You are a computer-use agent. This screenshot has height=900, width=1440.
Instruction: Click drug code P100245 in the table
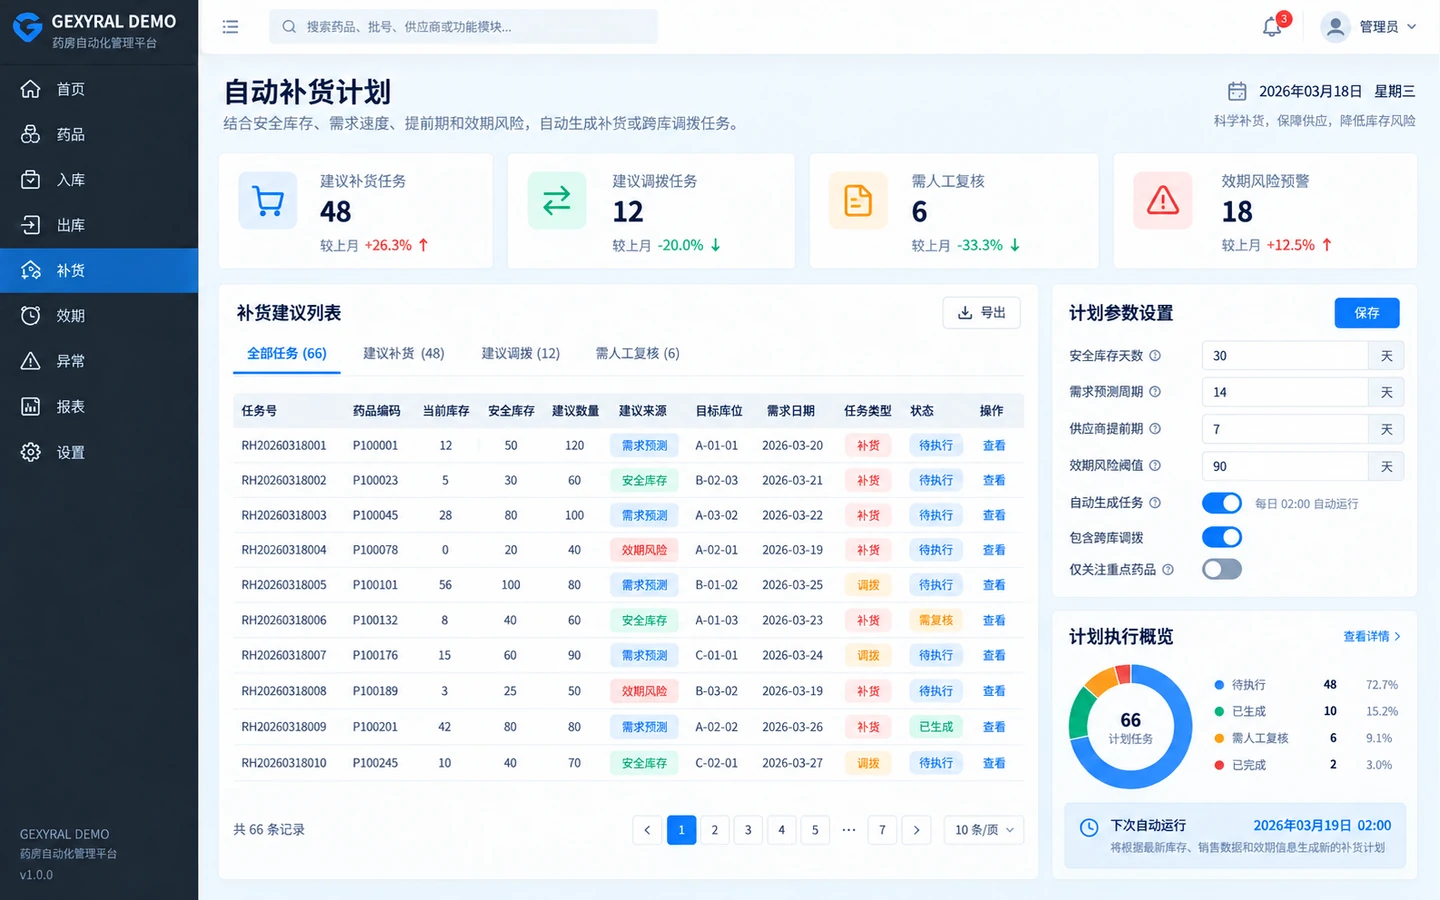pos(375,763)
